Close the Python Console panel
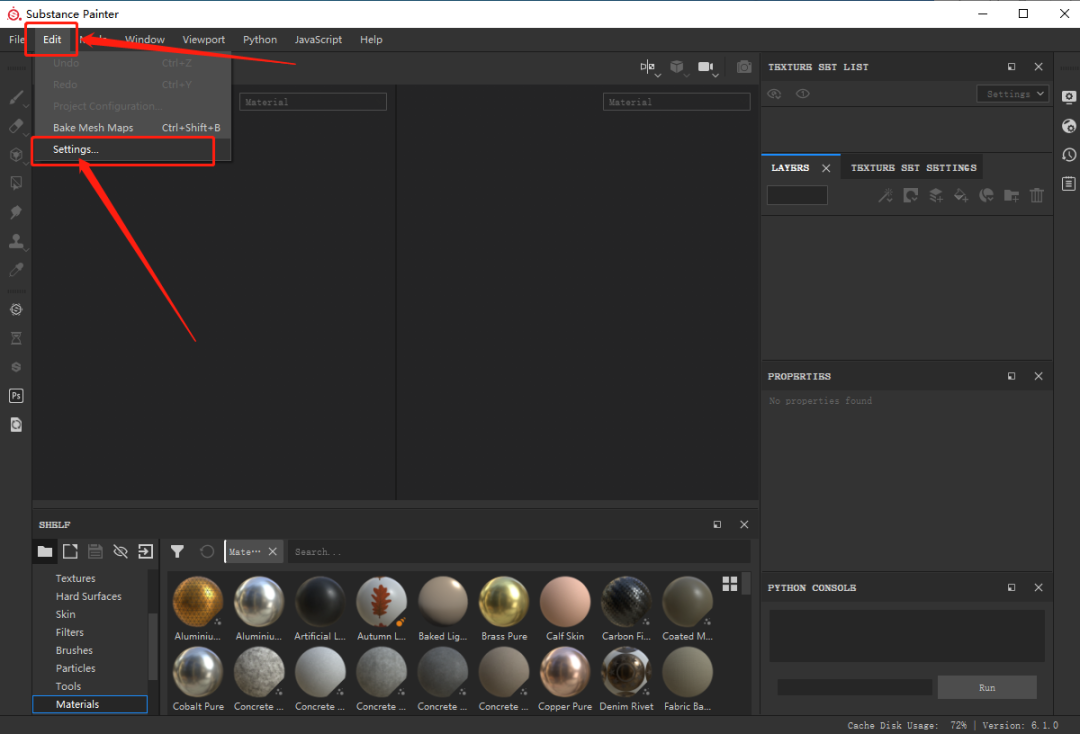Viewport: 1080px width, 734px height. (x=1038, y=587)
